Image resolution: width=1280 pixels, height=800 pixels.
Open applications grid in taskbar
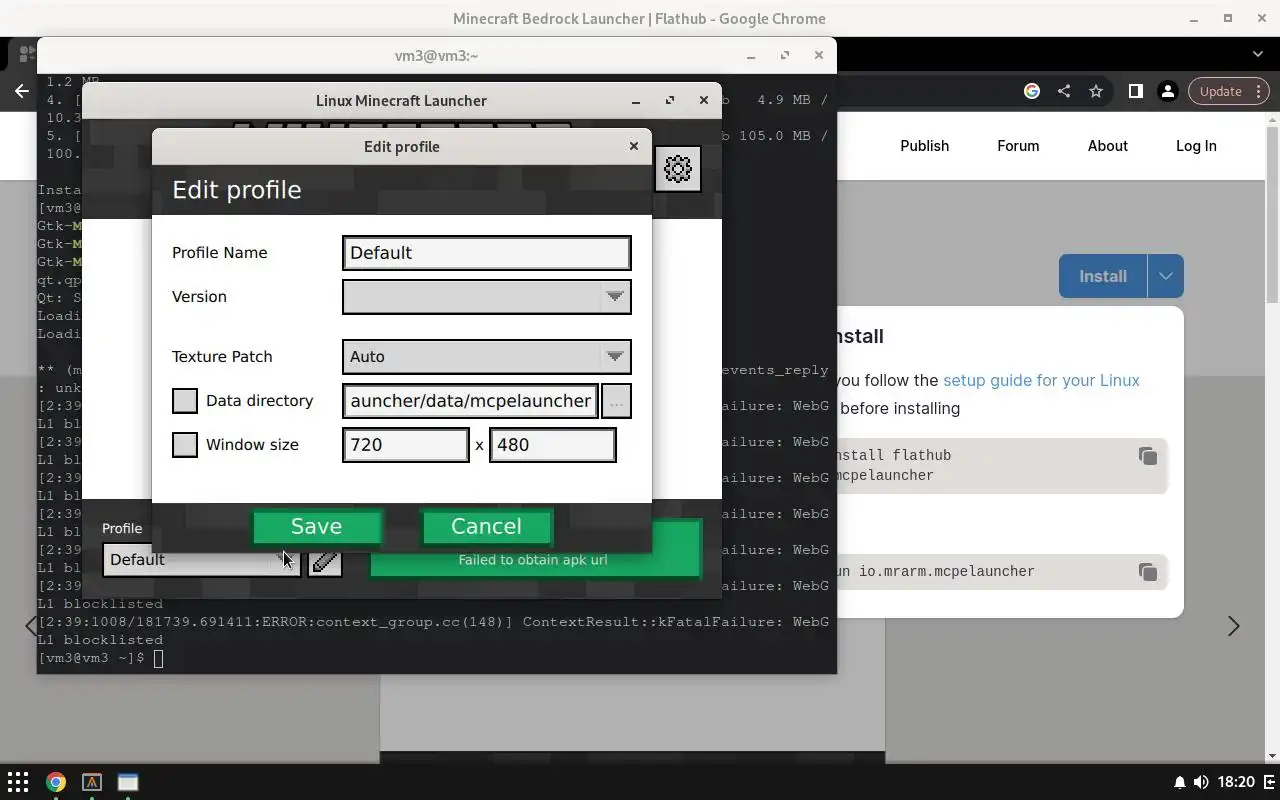(18, 782)
